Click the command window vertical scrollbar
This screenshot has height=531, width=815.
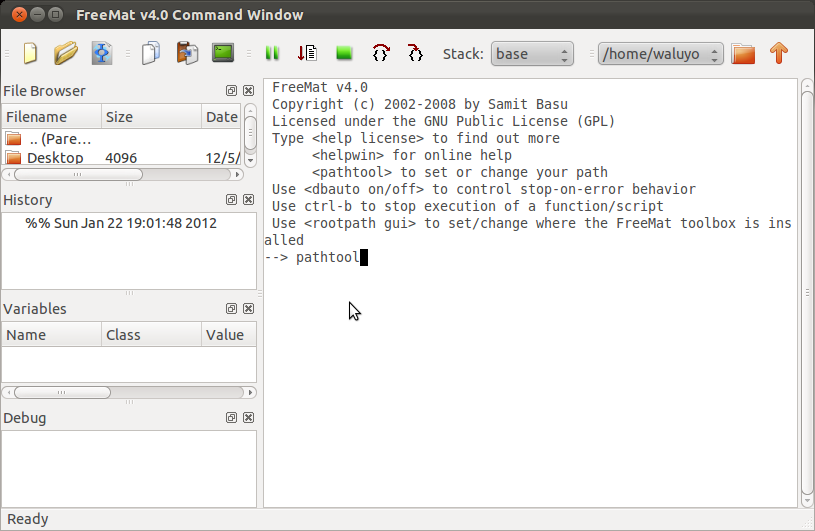coord(807,294)
